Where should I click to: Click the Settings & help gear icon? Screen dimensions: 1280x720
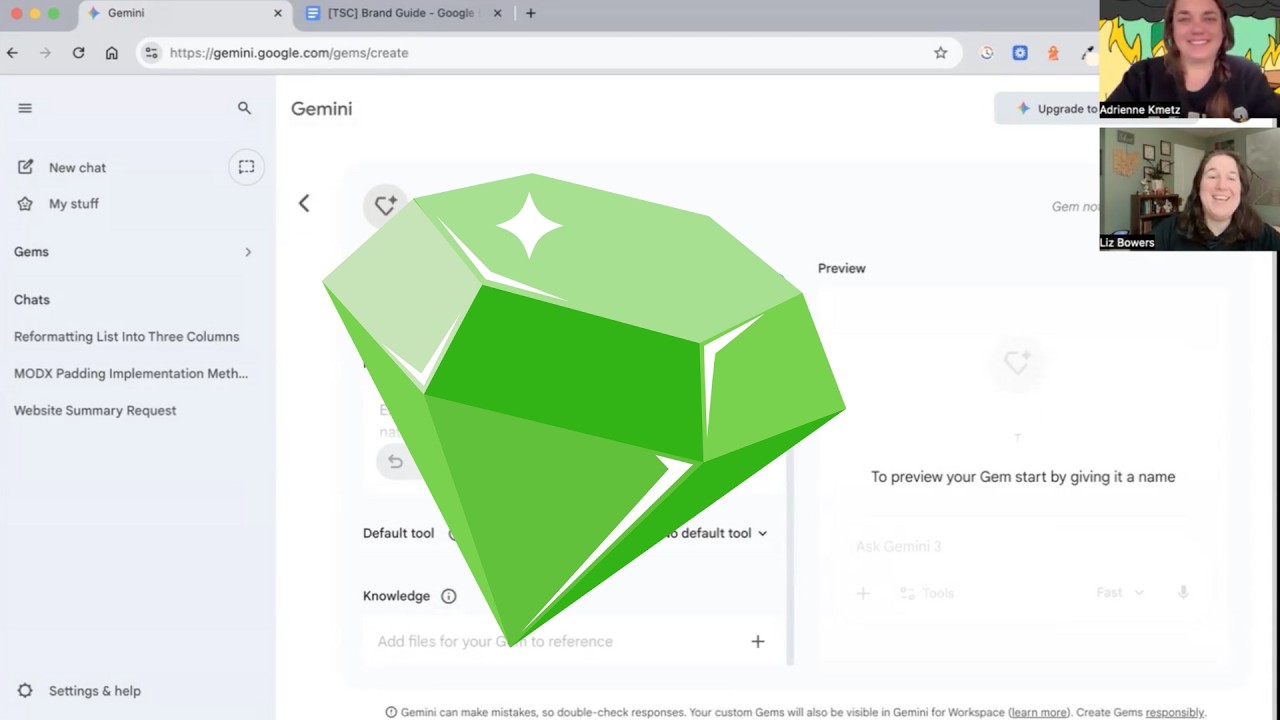coord(26,691)
